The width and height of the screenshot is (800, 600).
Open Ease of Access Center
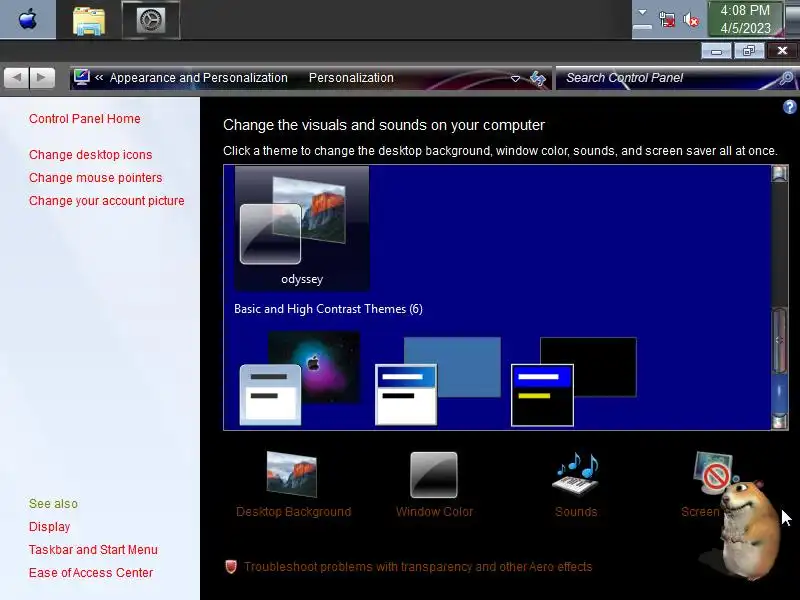(x=91, y=572)
